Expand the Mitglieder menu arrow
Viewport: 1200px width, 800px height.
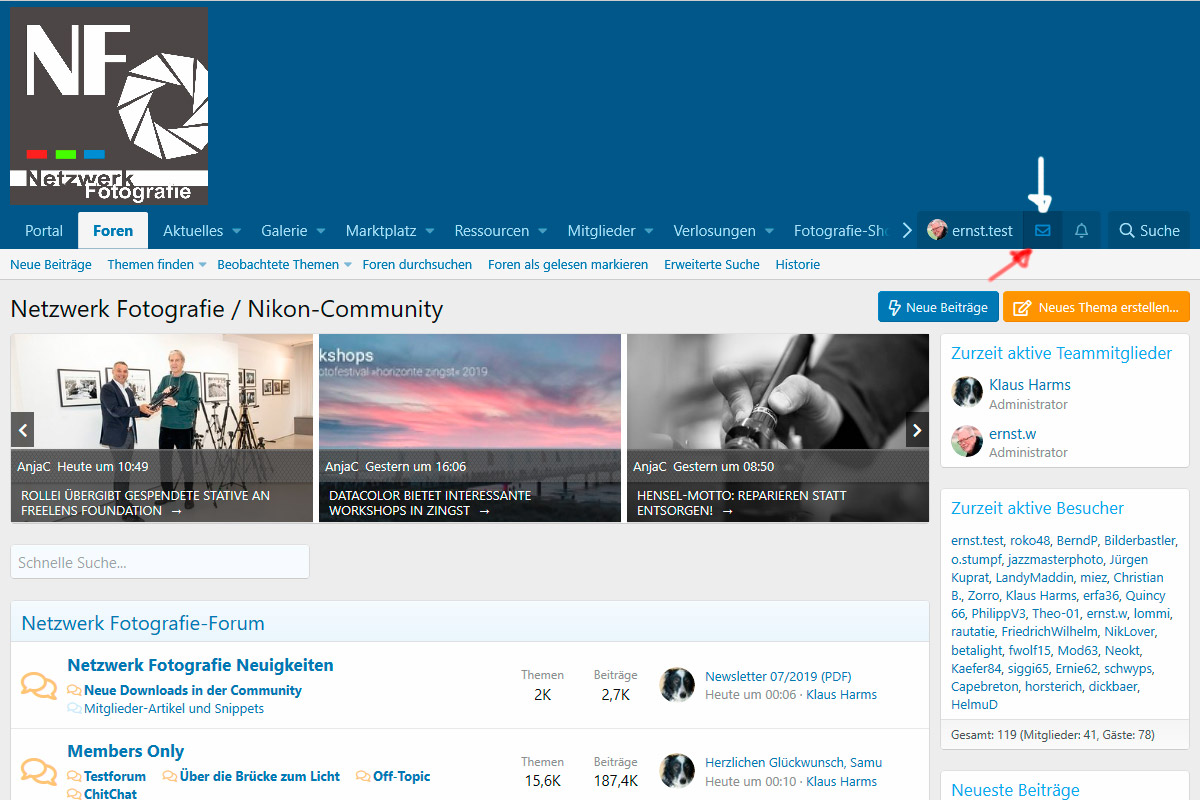[x=648, y=231]
